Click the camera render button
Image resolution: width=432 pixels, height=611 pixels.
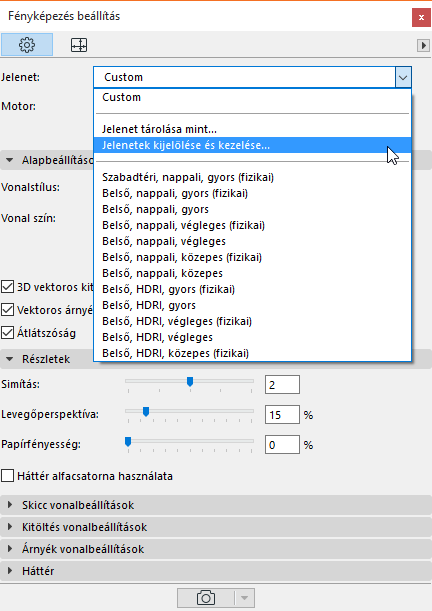point(206,598)
